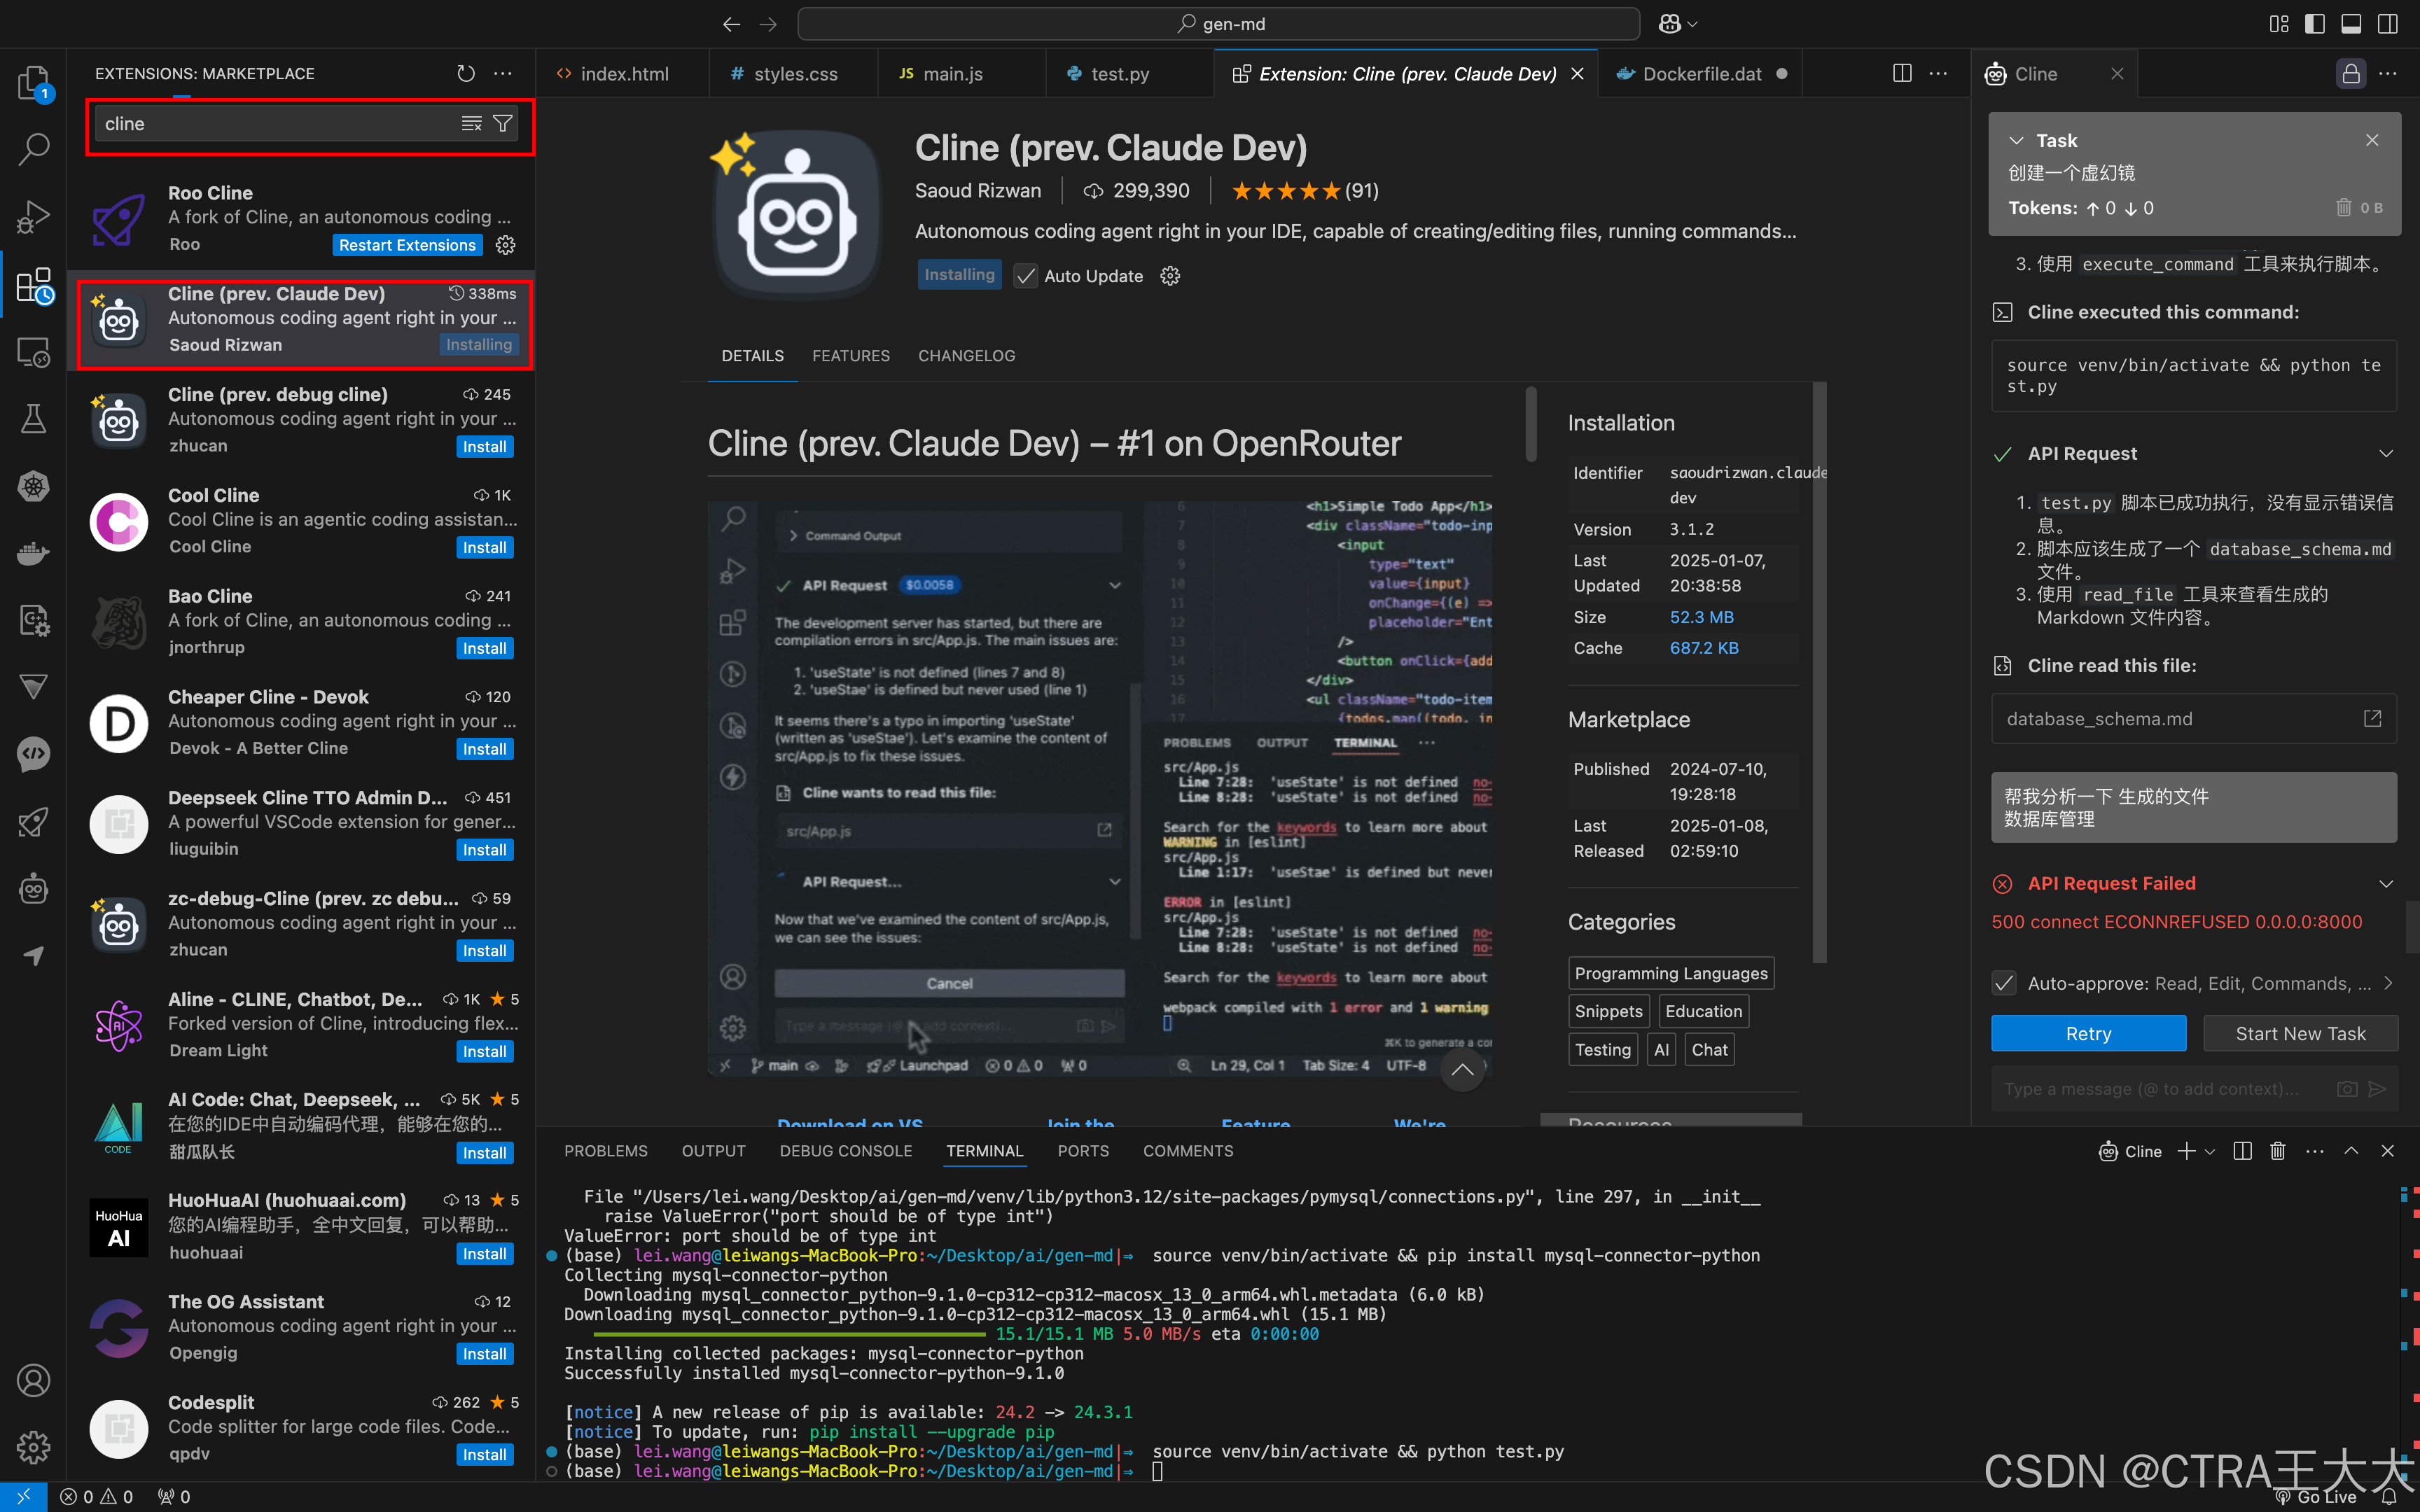Open the Accounts icon

pos(34,1380)
